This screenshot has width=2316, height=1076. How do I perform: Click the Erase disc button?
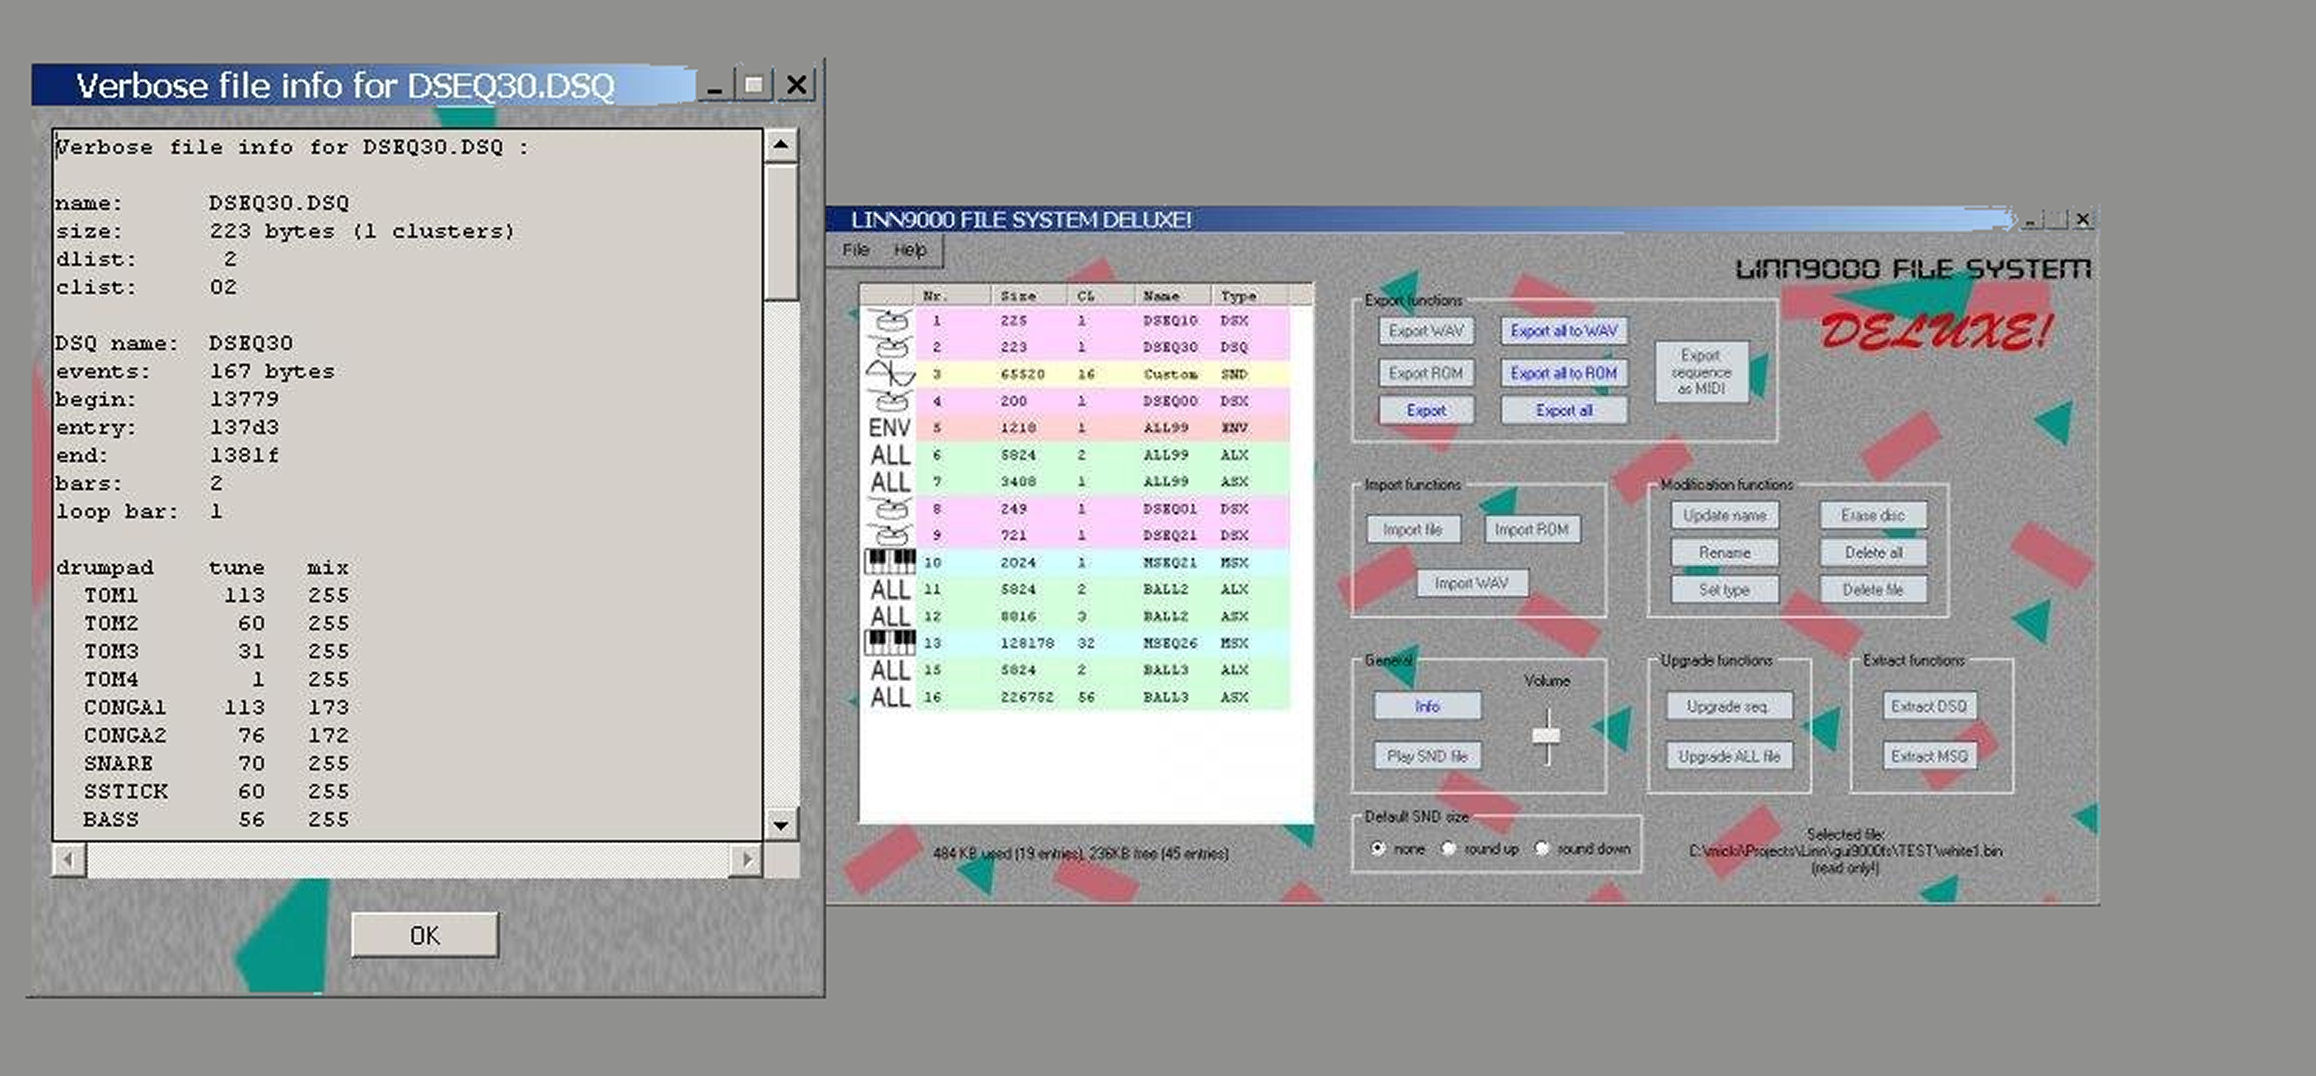click(x=1872, y=515)
